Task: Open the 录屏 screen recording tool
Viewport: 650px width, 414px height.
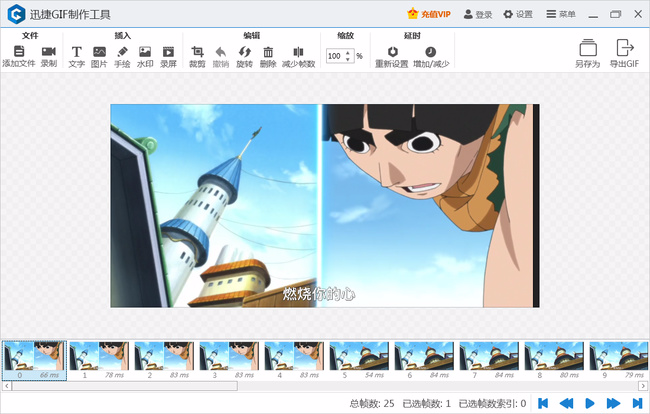Action: (x=168, y=56)
